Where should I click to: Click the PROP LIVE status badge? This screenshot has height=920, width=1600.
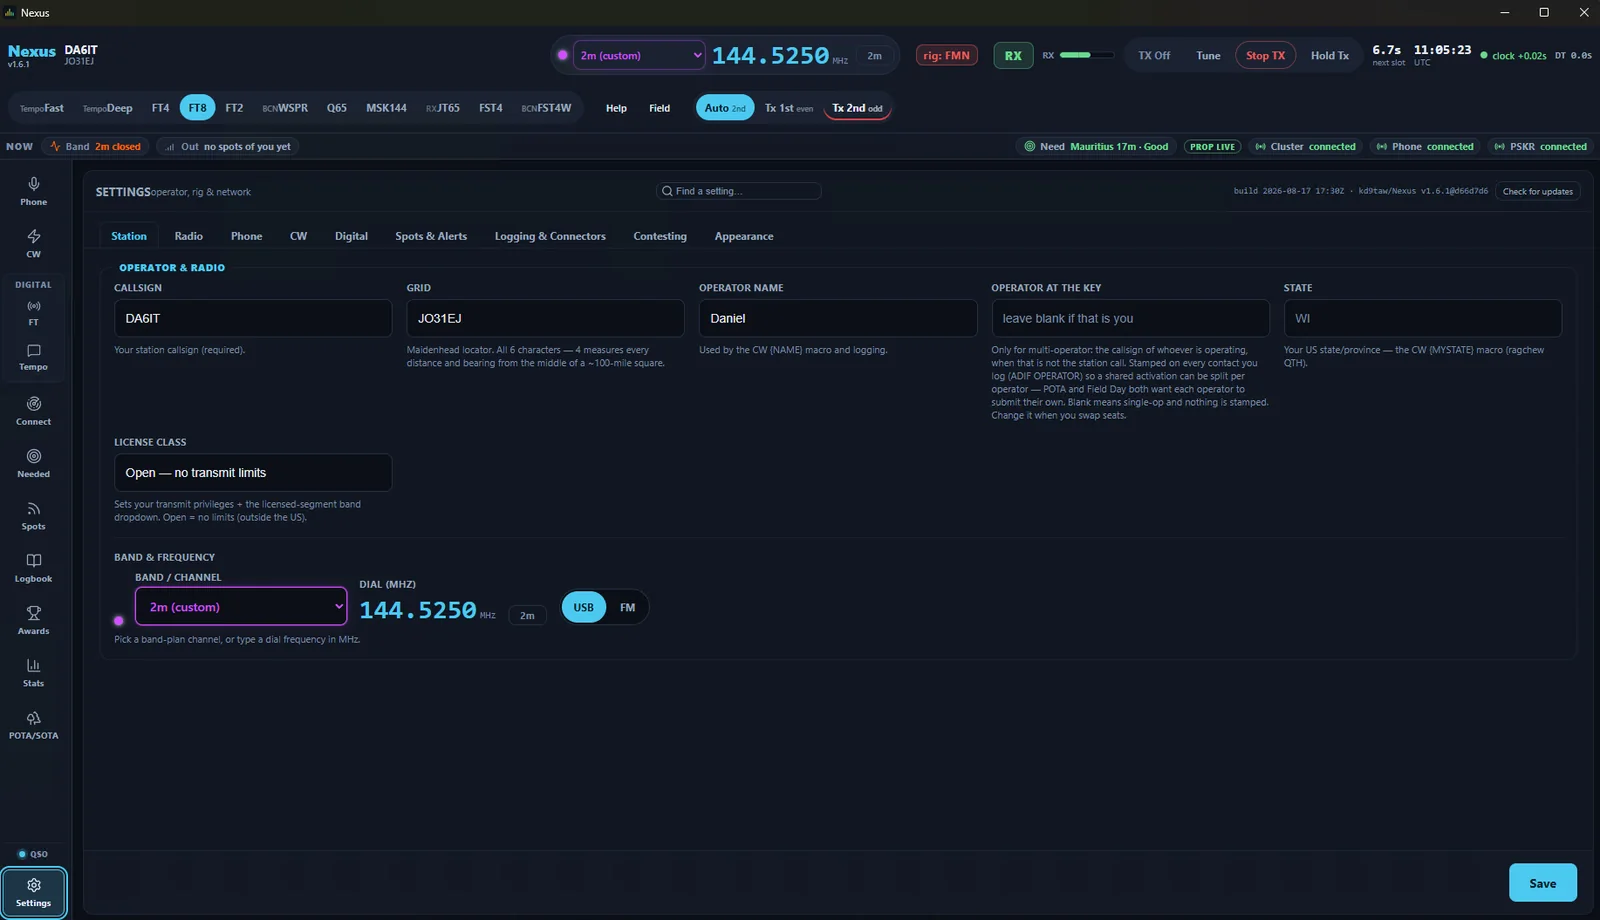(1212, 146)
